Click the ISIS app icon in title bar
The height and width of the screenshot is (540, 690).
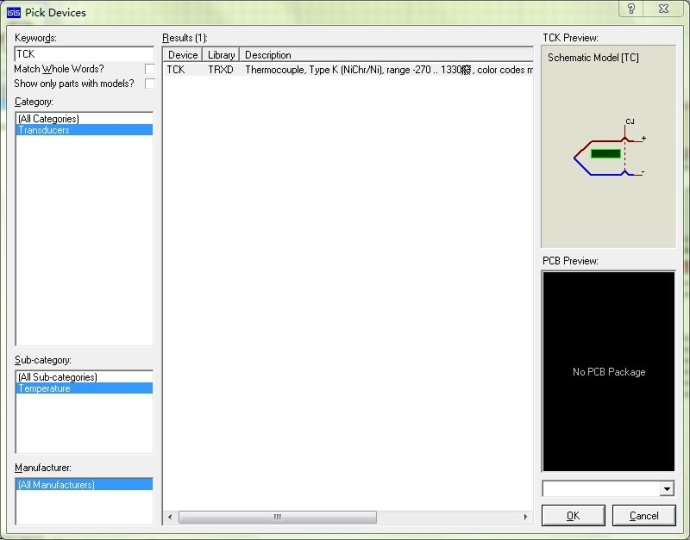[14, 12]
